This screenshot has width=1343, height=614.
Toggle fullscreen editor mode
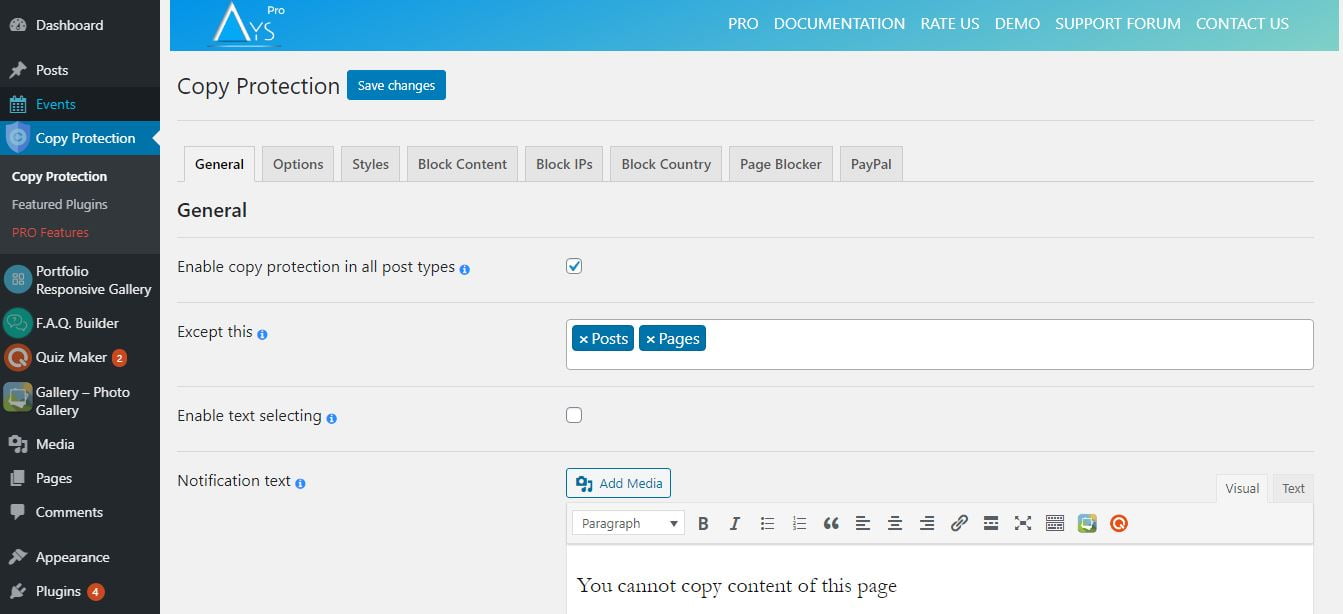point(1023,523)
